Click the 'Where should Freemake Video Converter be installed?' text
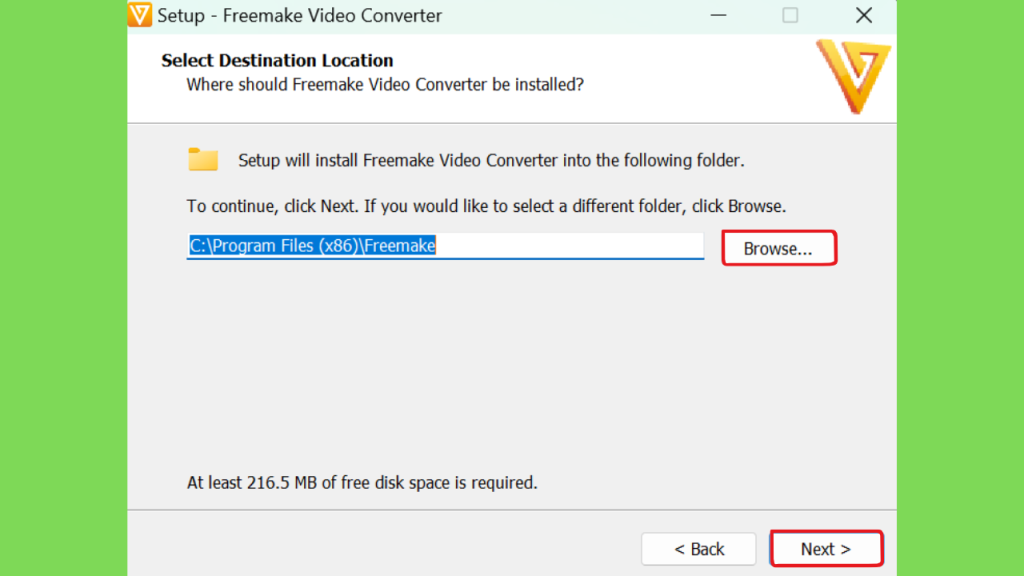The width and height of the screenshot is (1024, 576). coord(385,85)
